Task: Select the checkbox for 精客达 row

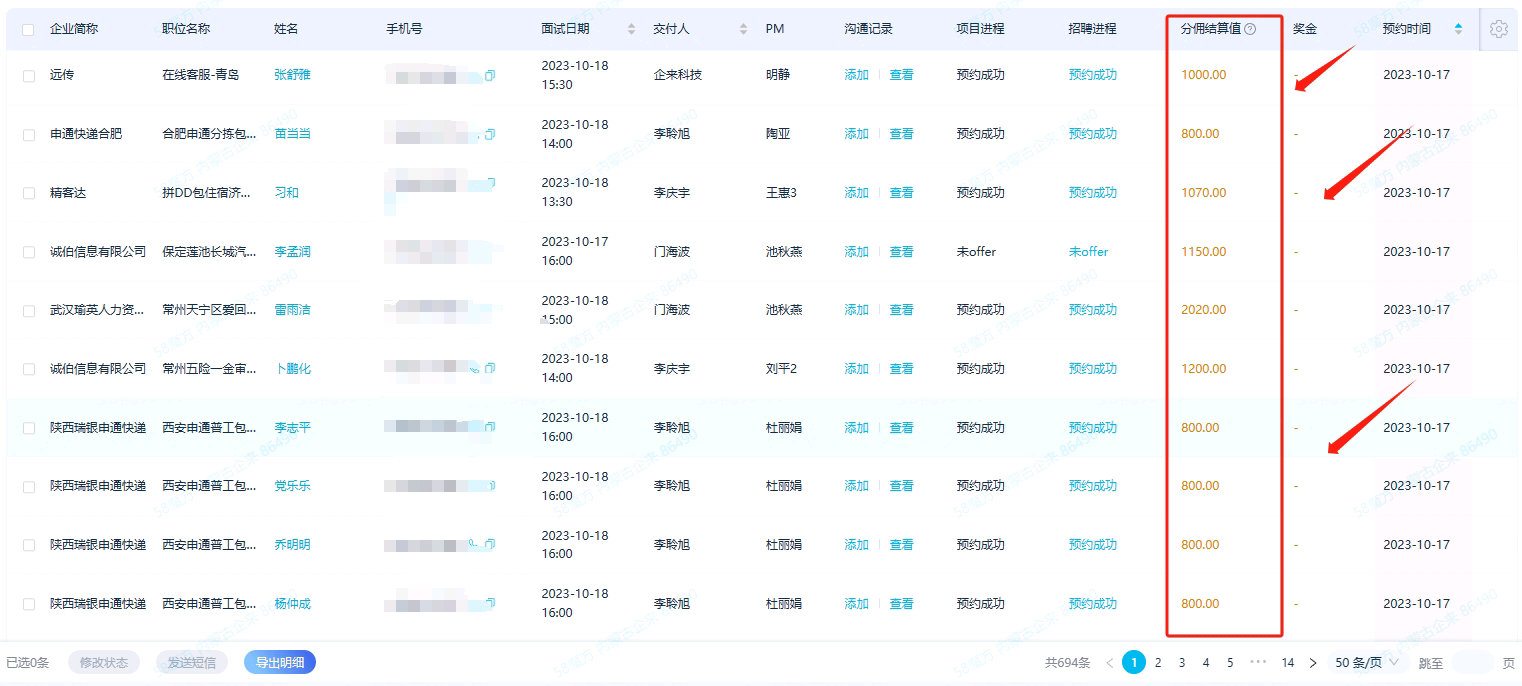Action: coord(29,193)
